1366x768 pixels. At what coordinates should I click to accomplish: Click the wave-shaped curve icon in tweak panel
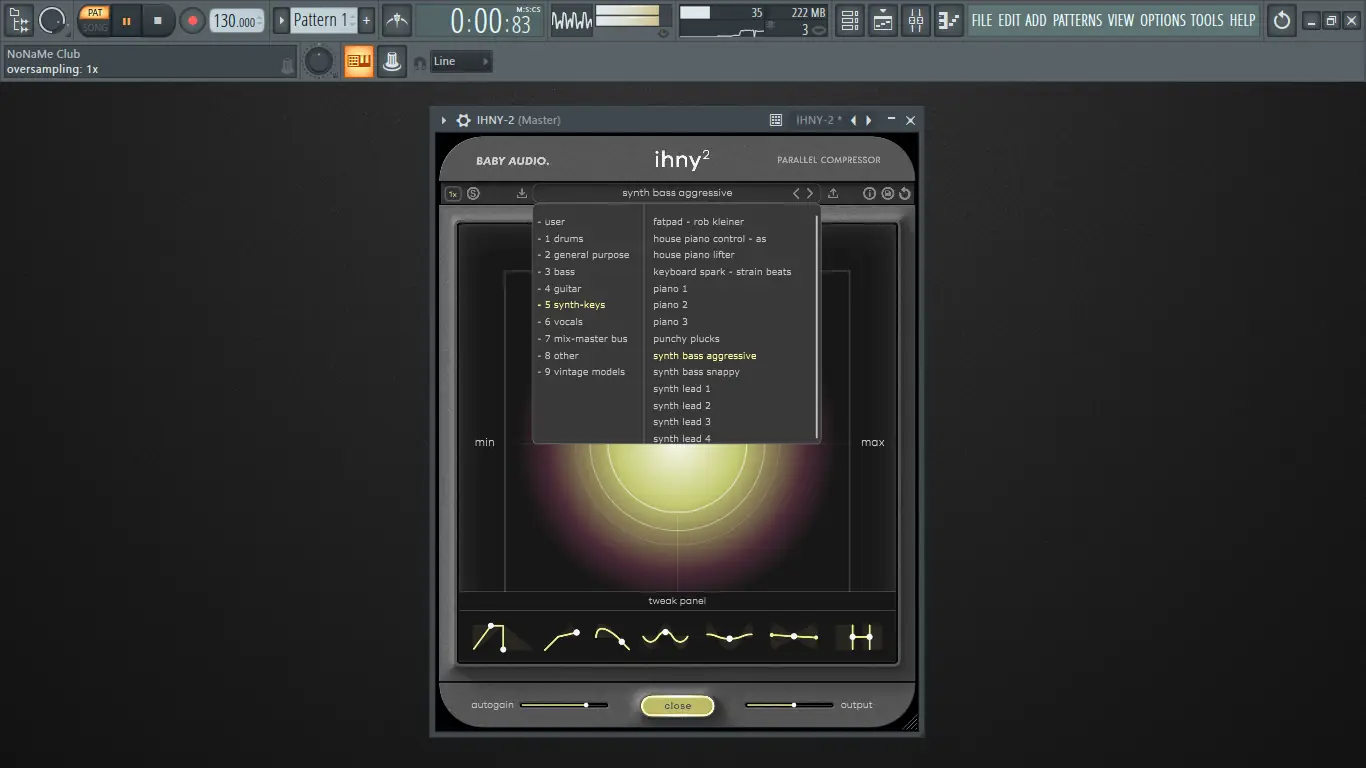[x=665, y=636]
